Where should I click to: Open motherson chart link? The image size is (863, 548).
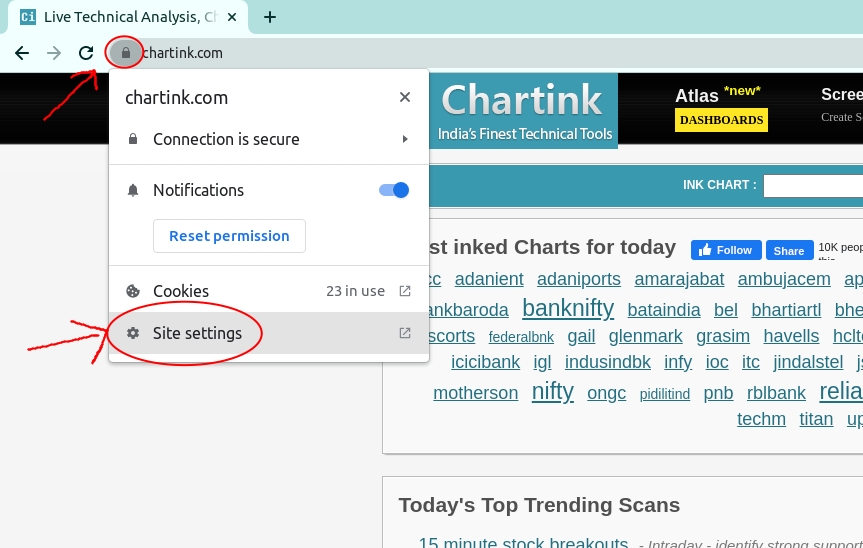(x=476, y=393)
